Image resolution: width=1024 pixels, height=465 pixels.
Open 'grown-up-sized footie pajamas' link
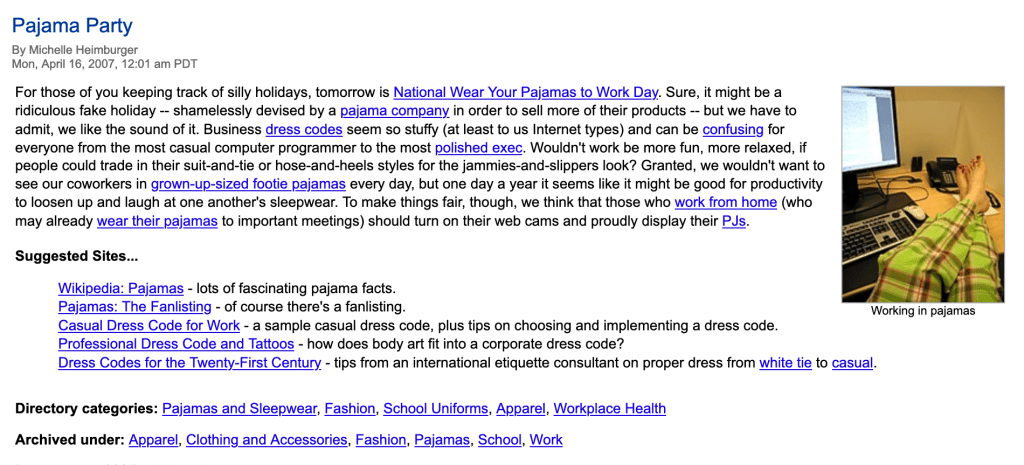(248, 184)
